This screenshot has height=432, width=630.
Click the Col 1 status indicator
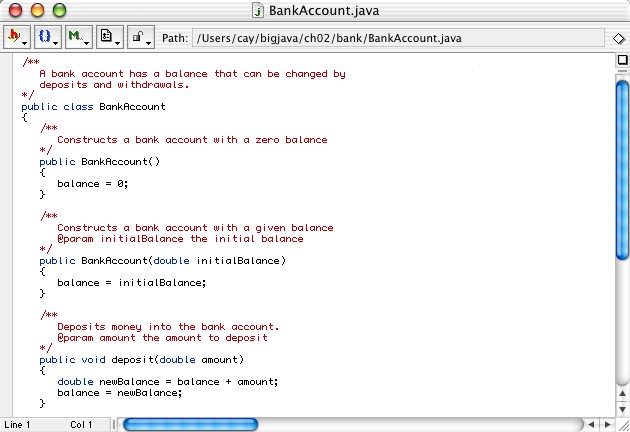(81, 425)
